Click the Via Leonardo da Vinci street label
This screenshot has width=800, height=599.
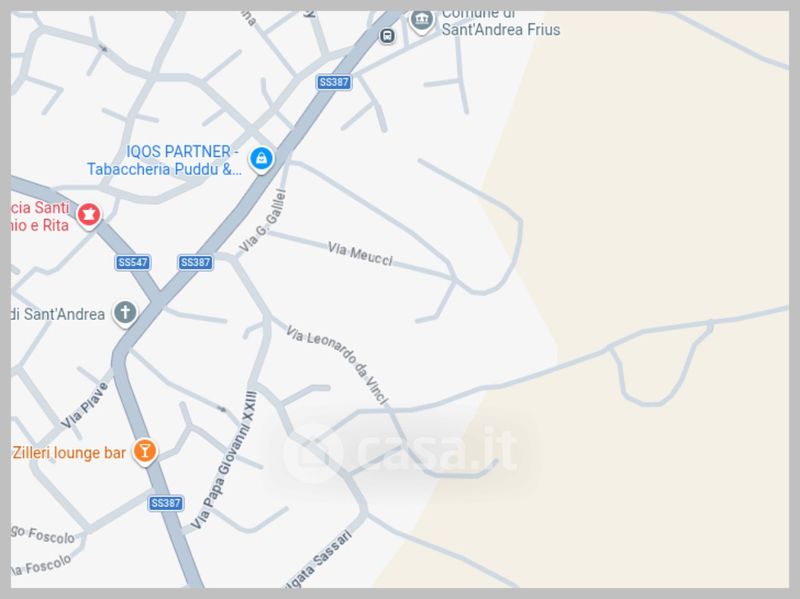(337, 365)
